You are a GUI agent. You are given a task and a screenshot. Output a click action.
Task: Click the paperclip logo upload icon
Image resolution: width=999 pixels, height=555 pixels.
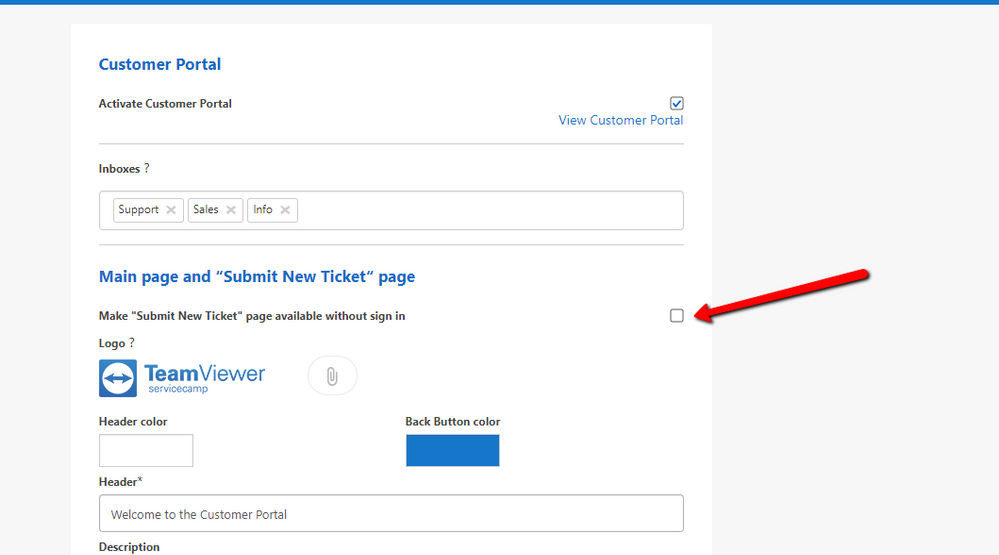point(332,376)
